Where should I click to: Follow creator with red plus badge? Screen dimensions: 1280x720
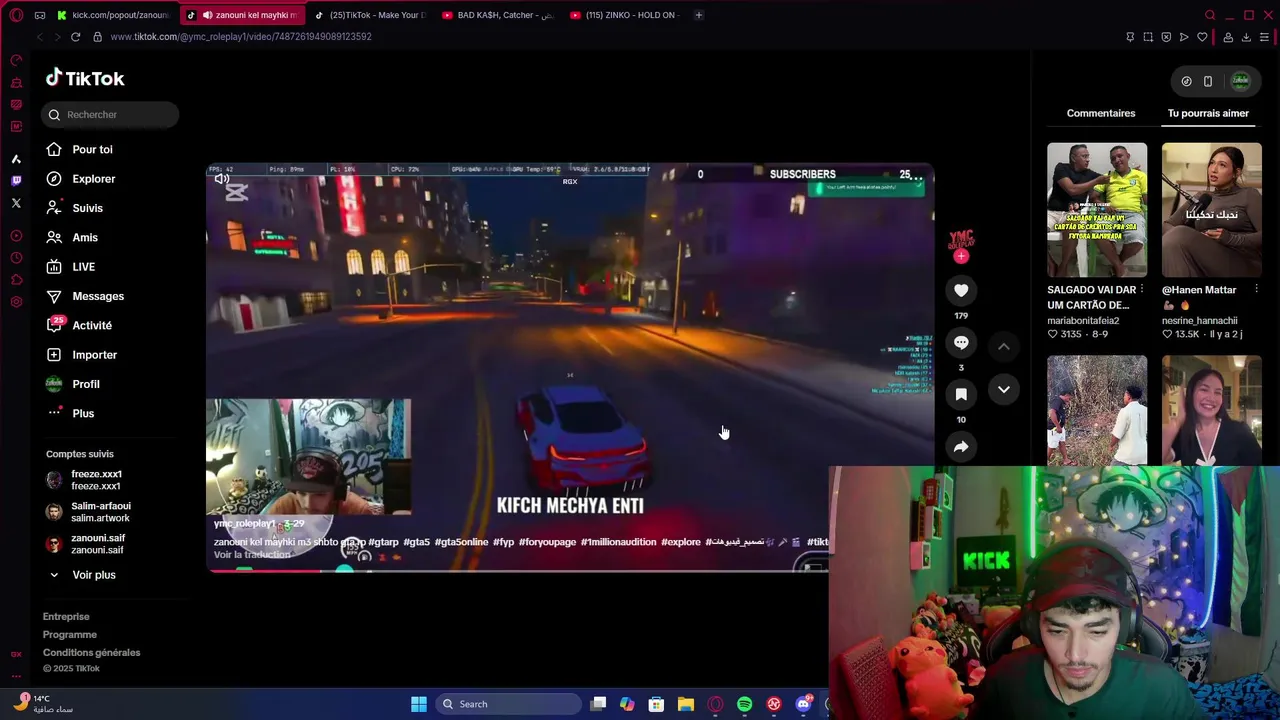click(961, 256)
